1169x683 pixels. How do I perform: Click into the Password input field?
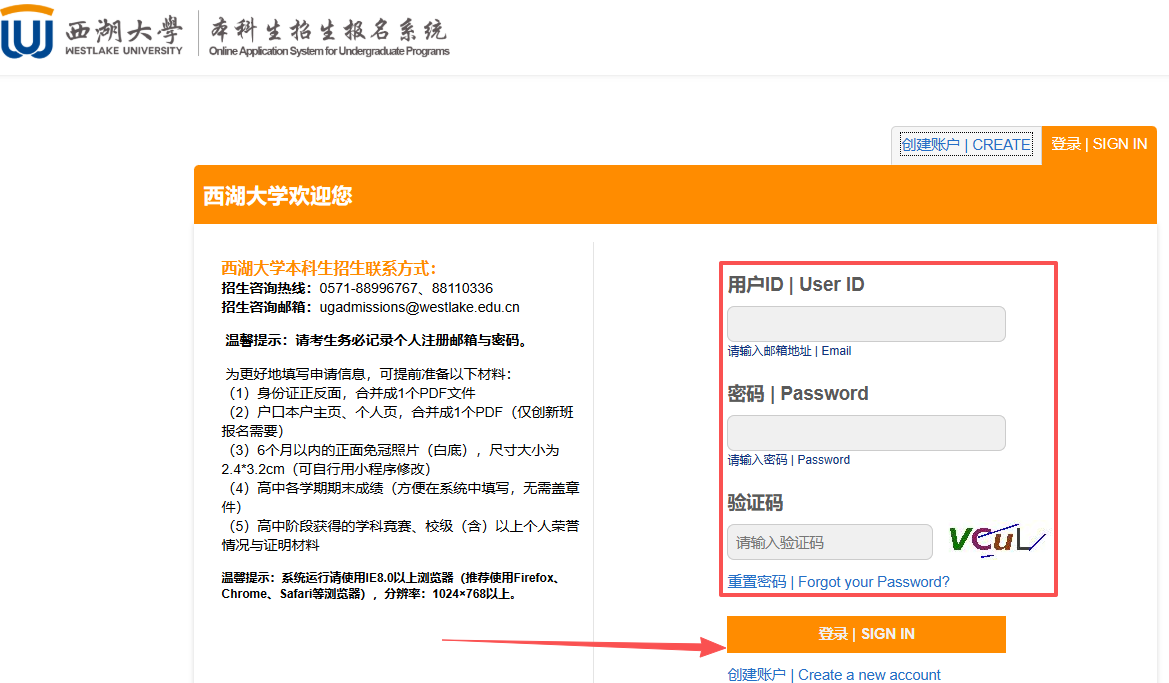[x=865, y=433]
